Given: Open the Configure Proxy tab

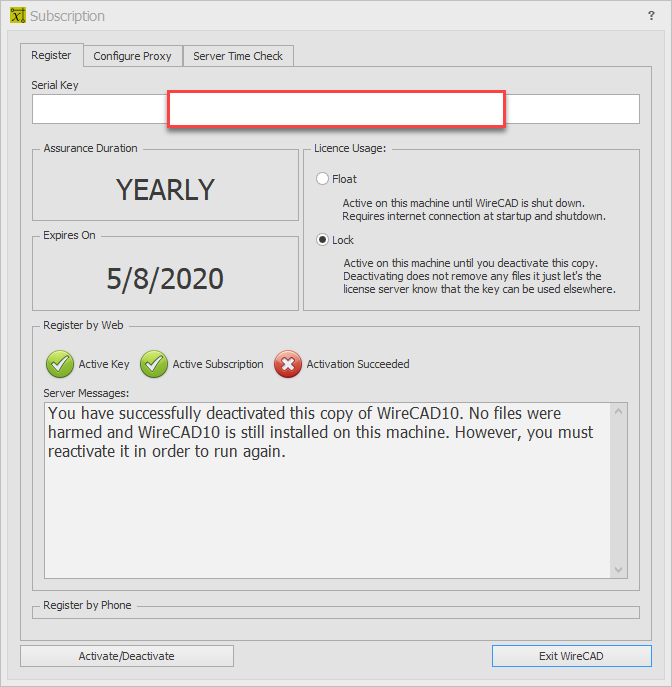Looking at the screenshot, I should tap(132, 56).
